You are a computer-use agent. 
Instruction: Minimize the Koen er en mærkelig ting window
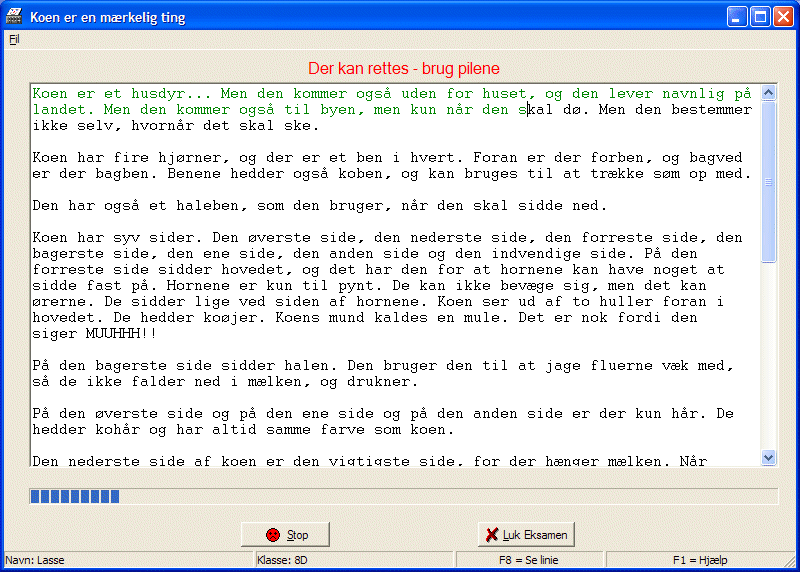[736, 17]
